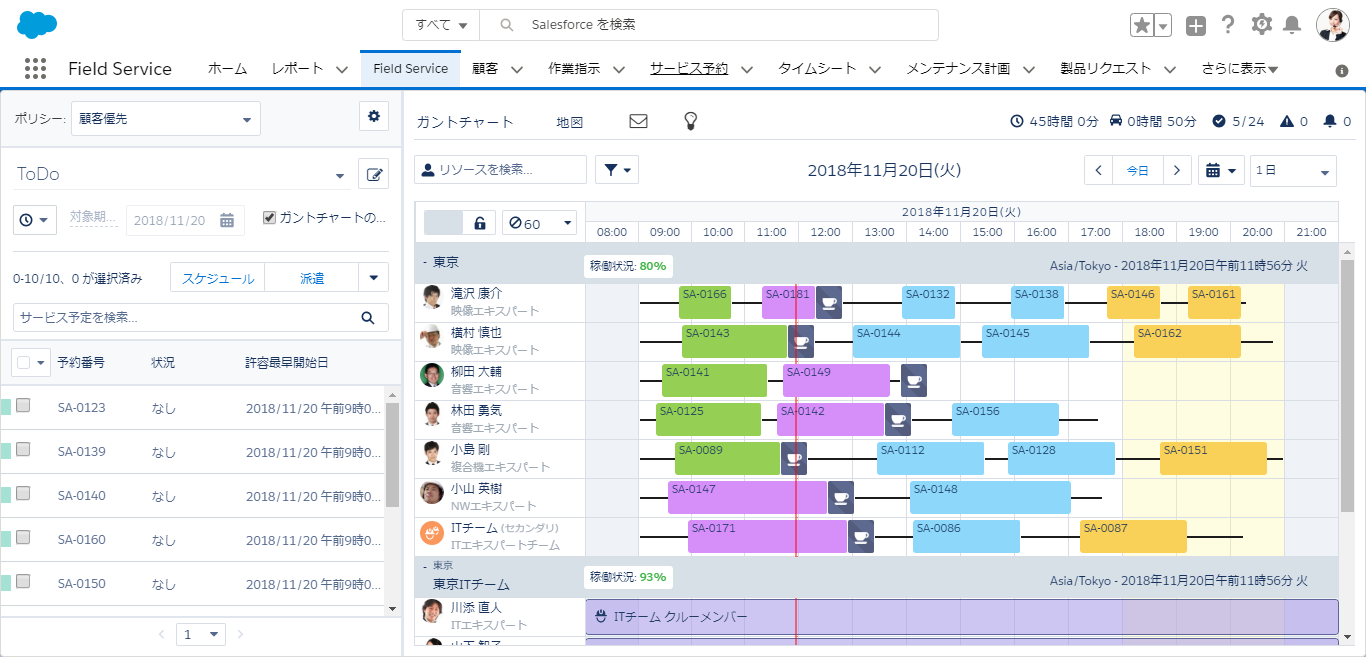
Task: Go to the previous day arrow
Action: pos(1098,170)
